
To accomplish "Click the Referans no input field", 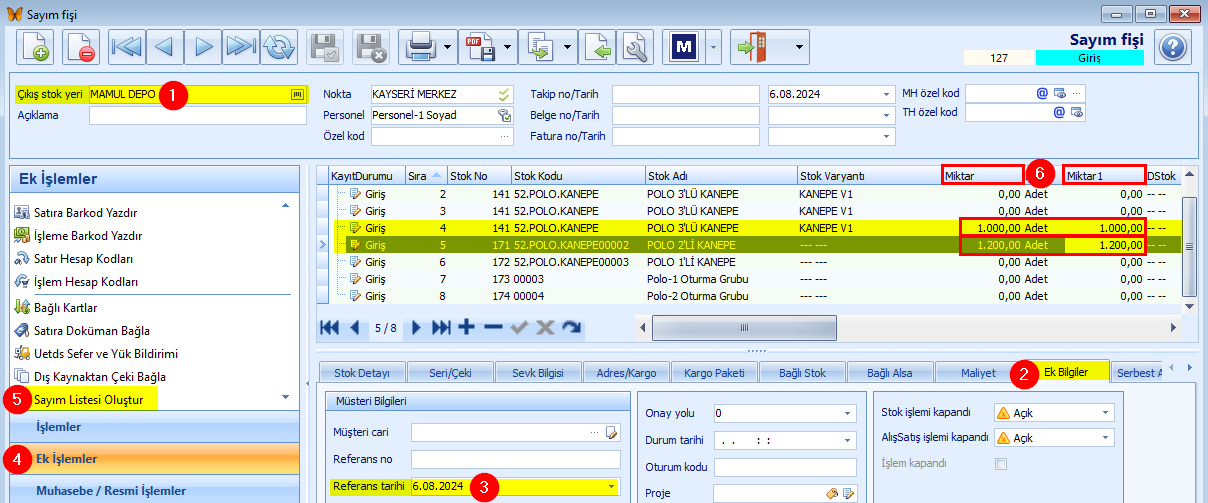I will point(516,460).
